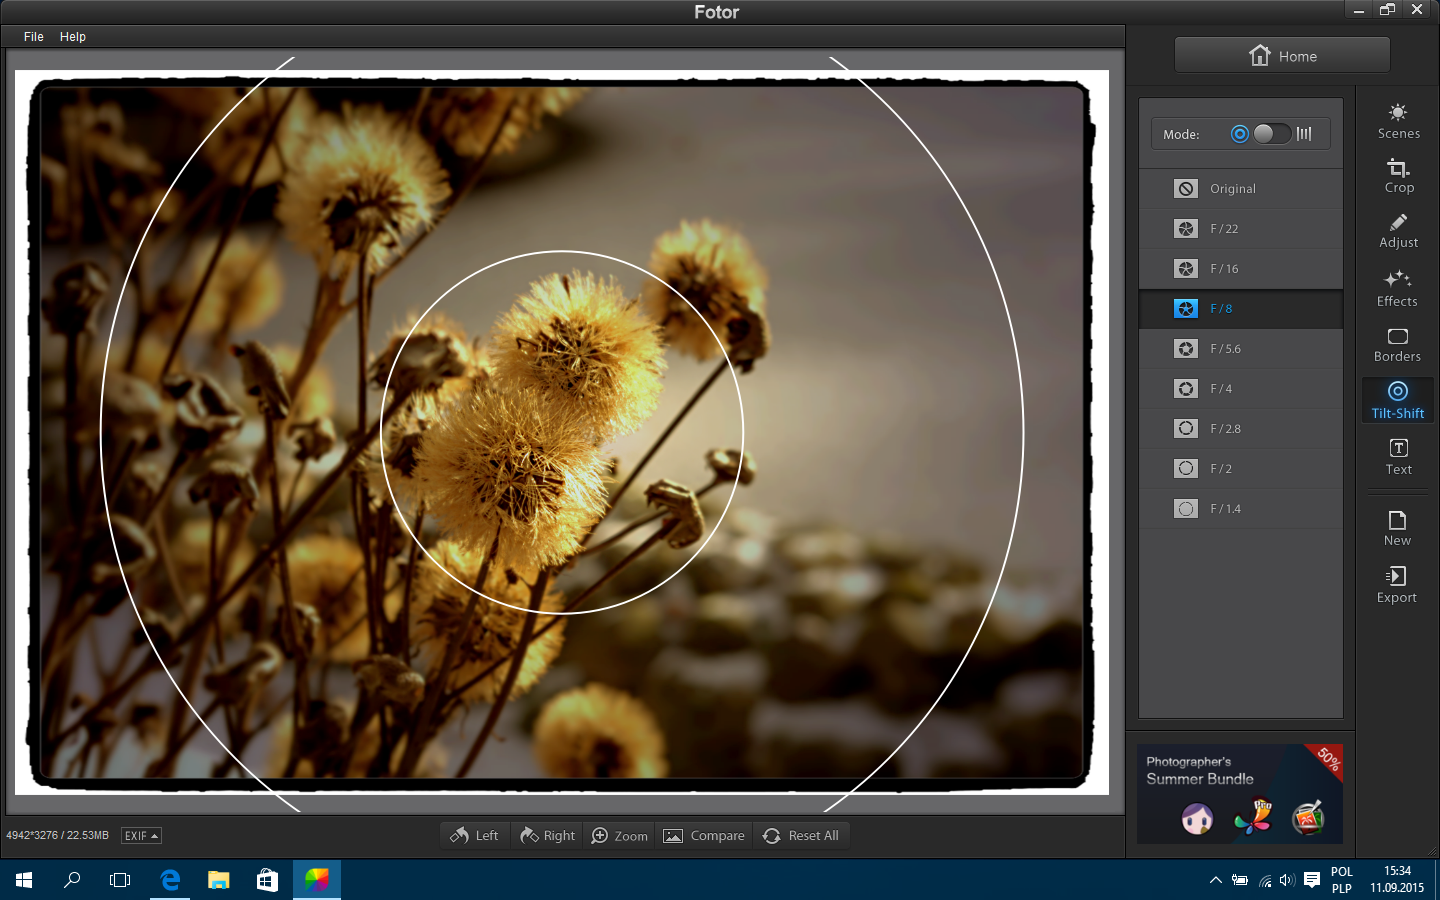Open the Help menu

tap(73, 37)
